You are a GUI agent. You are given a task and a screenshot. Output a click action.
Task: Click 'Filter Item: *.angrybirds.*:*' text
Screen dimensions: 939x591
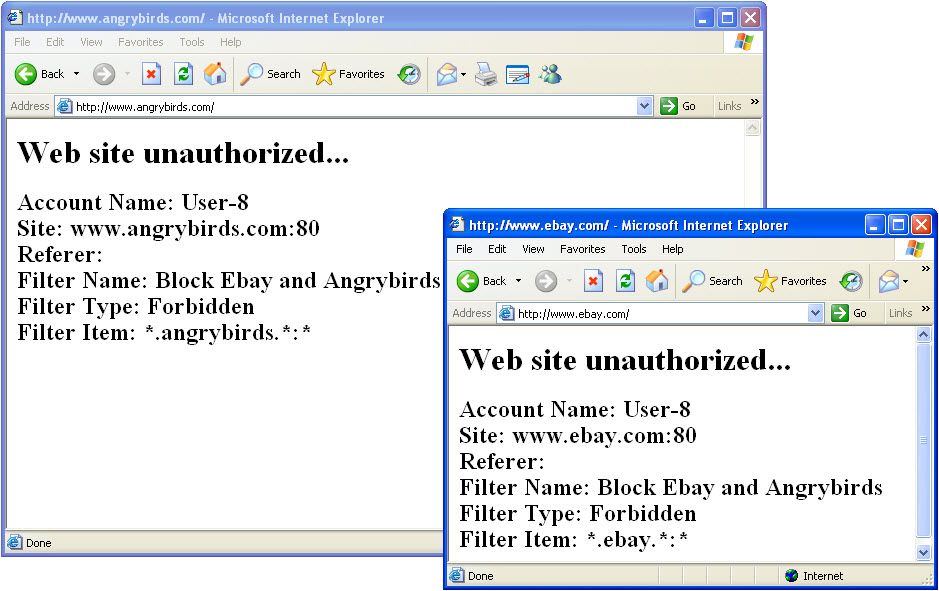pos(164,332)
